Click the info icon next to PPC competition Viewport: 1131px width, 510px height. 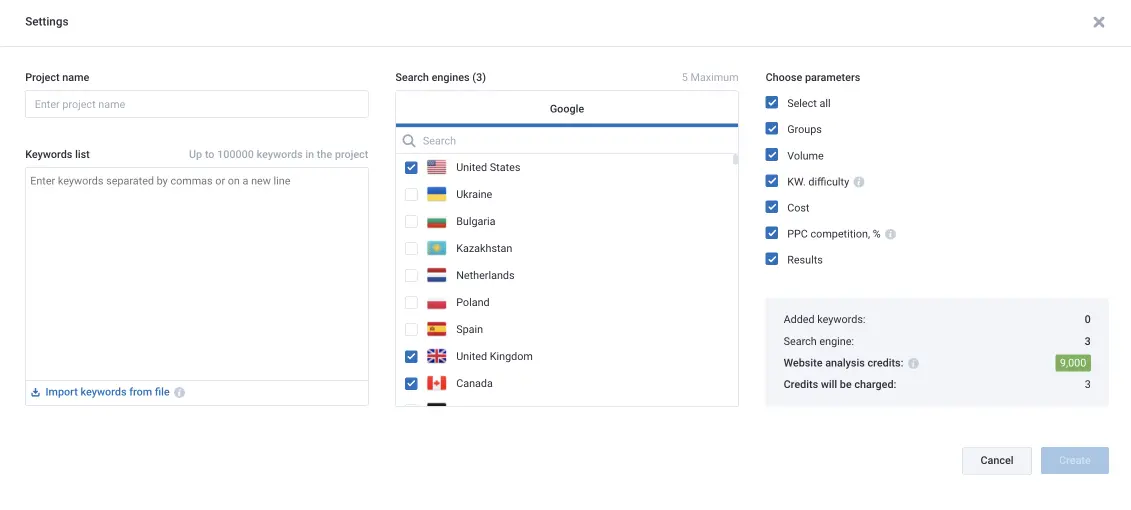click(x=890, y=234)
